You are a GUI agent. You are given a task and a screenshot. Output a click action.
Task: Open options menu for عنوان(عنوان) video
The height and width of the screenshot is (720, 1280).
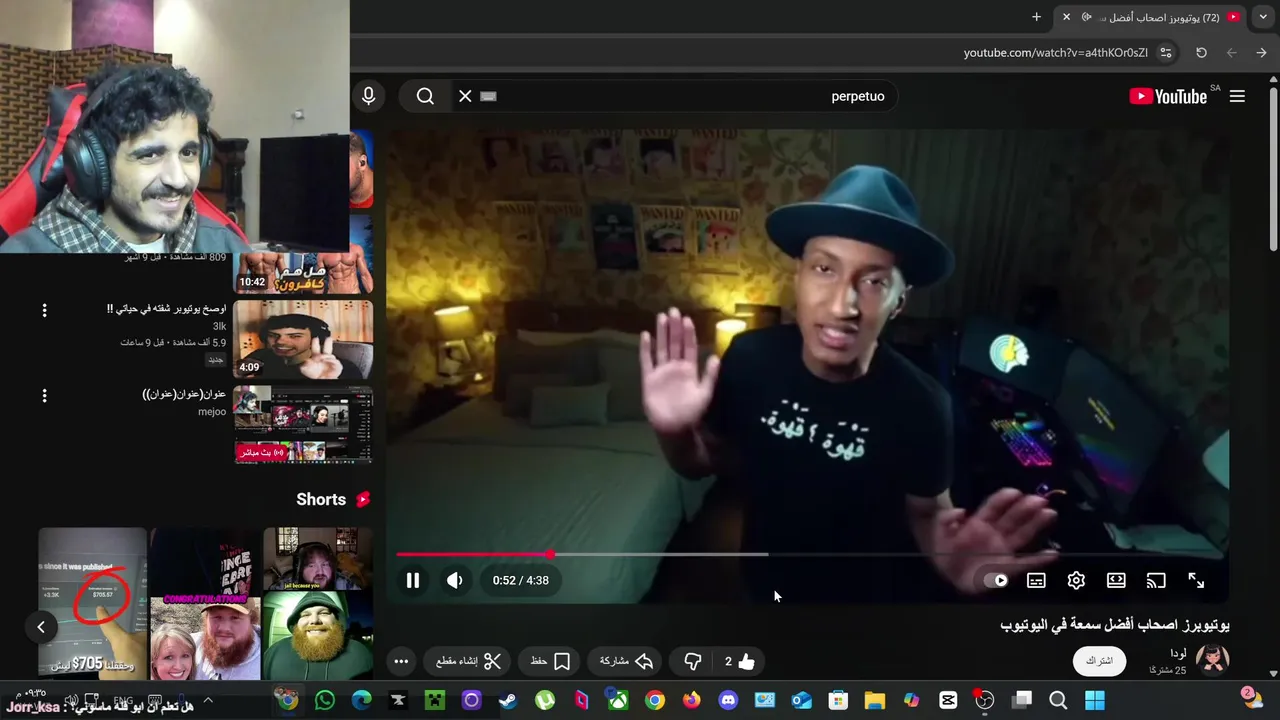pyautogui.click(x=44, y=396)
